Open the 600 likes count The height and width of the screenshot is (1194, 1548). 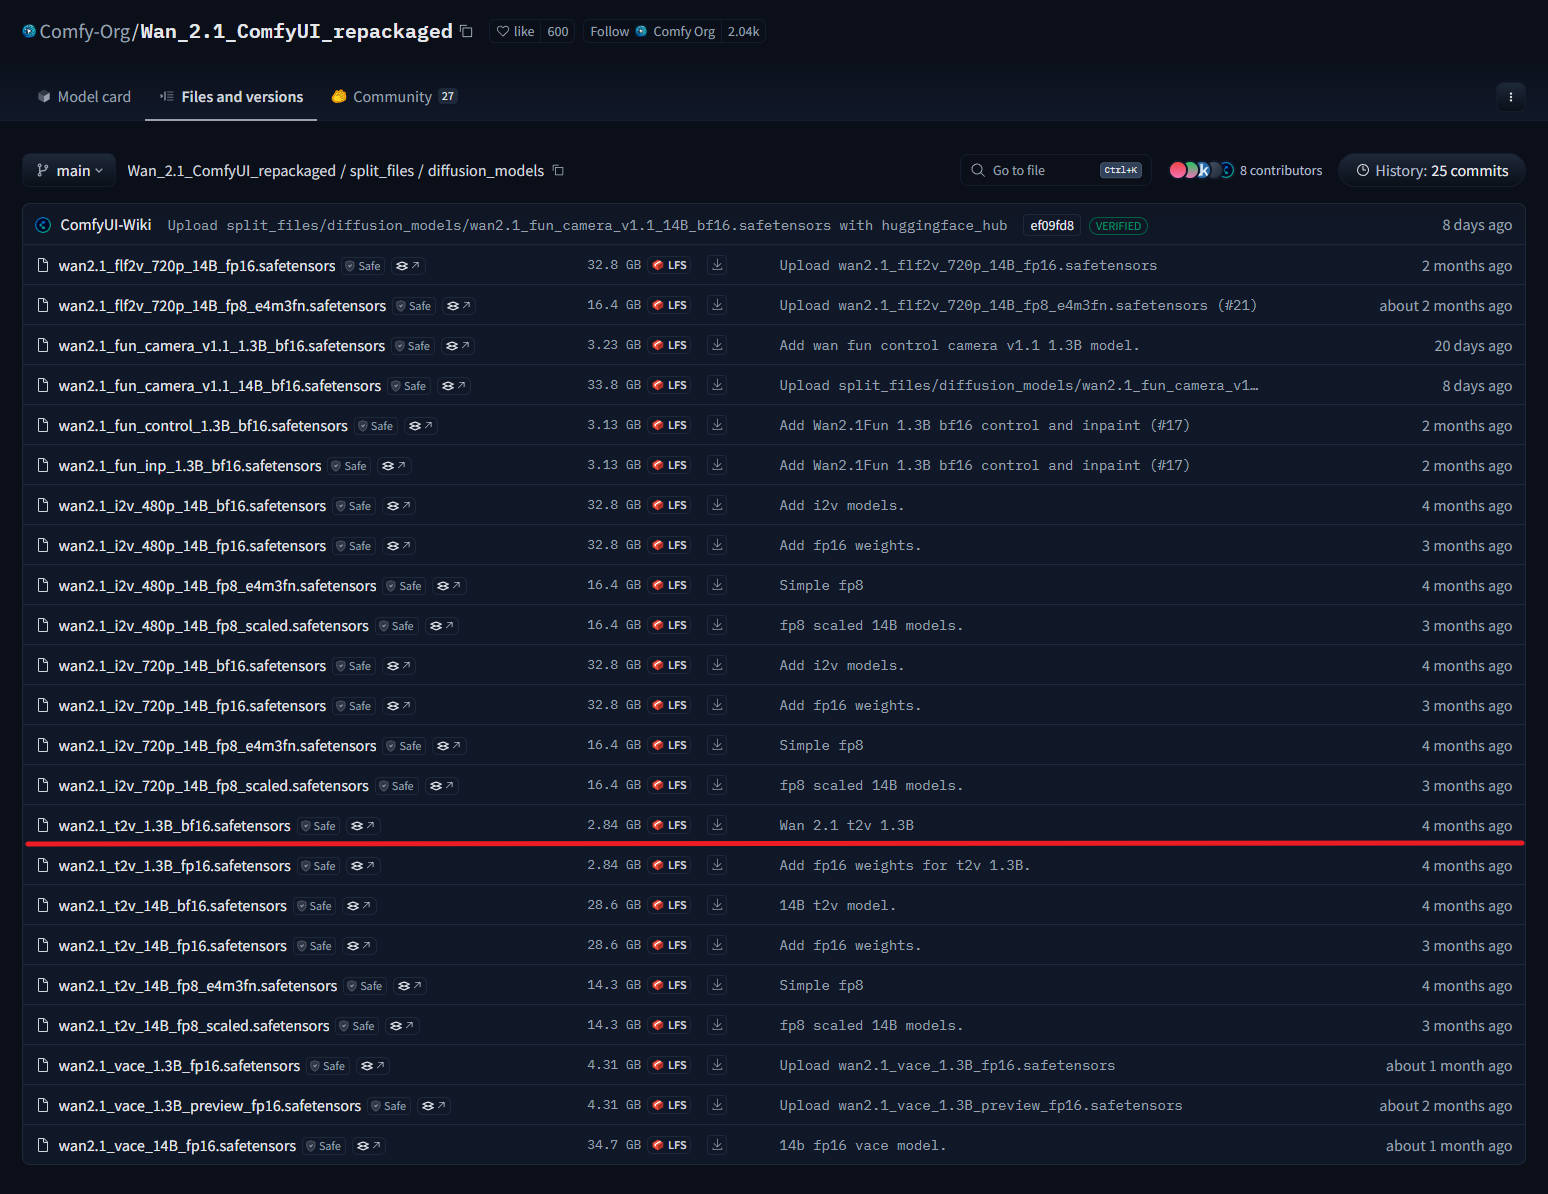pos(558,31)
